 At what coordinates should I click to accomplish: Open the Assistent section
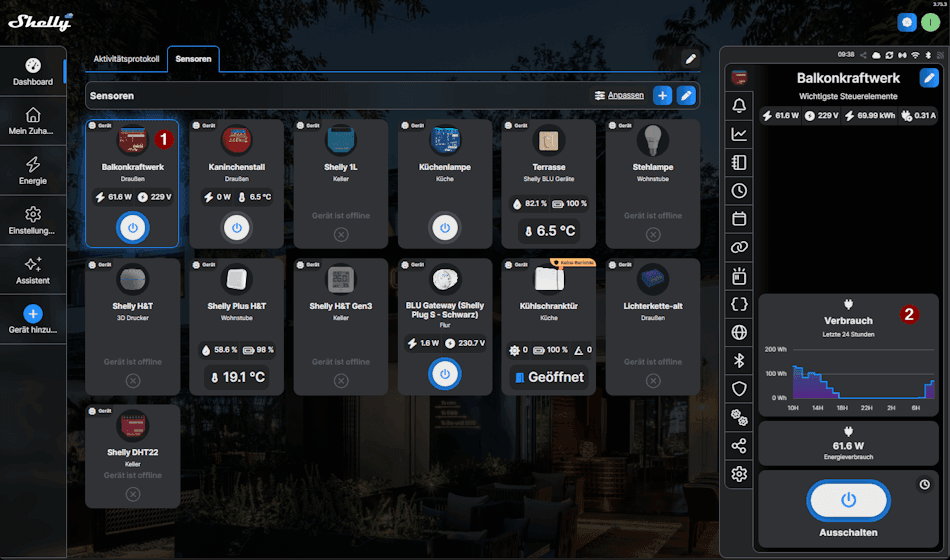click(x=33, y=270)
